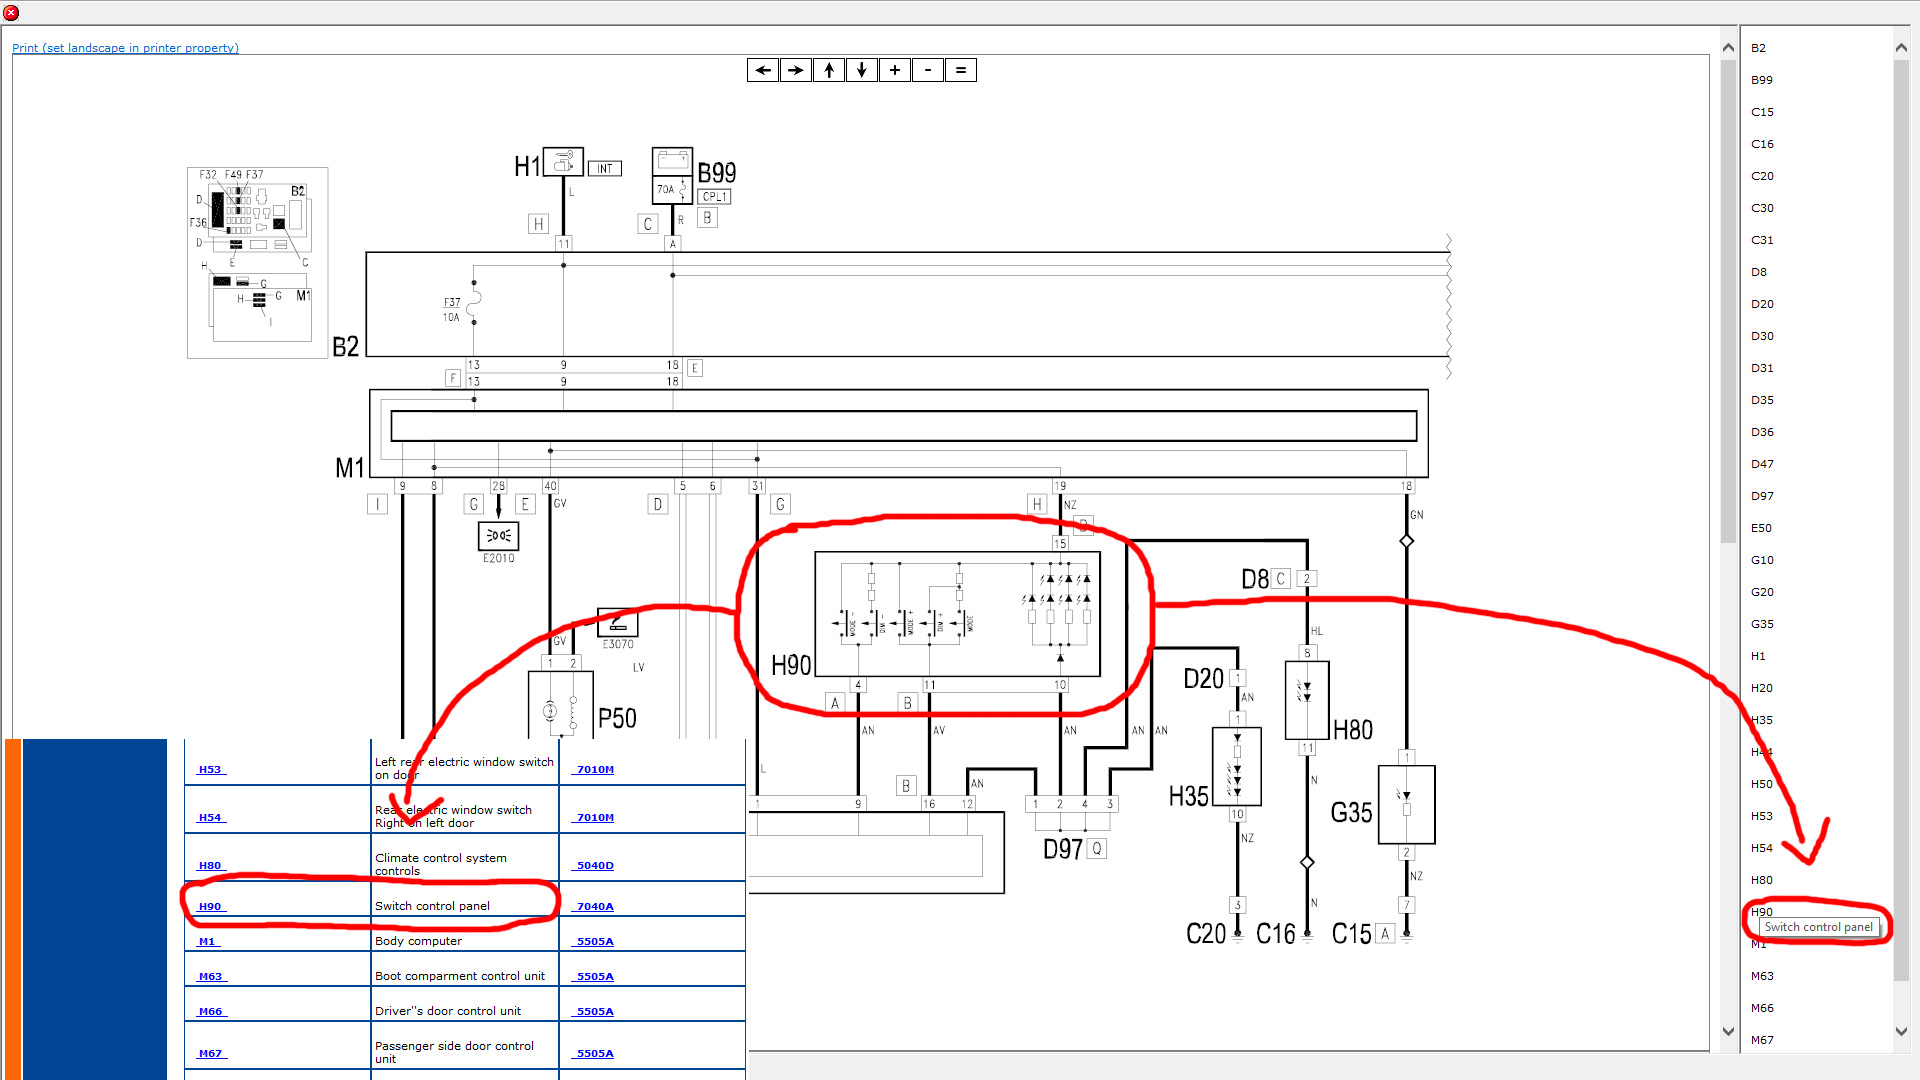
Task: Open the H80 climate control link
Action: 210,865
